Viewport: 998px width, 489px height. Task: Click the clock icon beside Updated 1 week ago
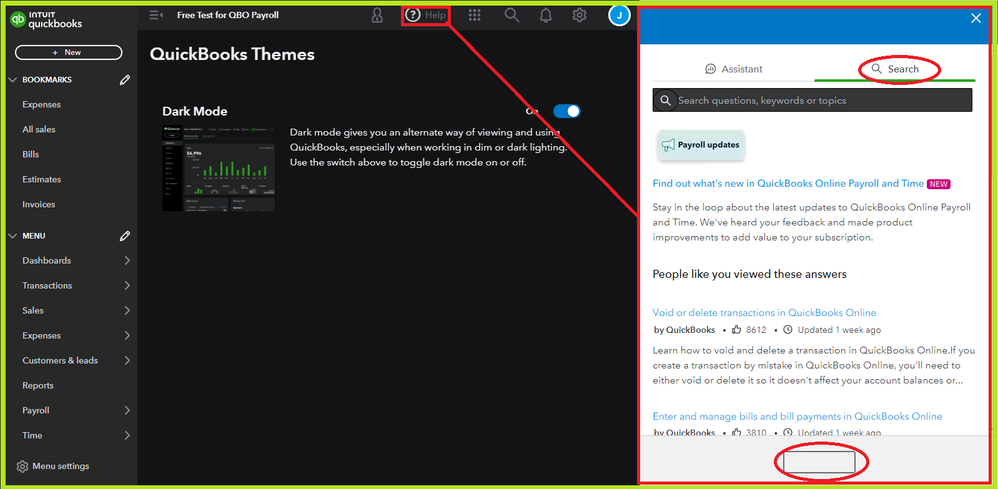click(x=787, y=330)
